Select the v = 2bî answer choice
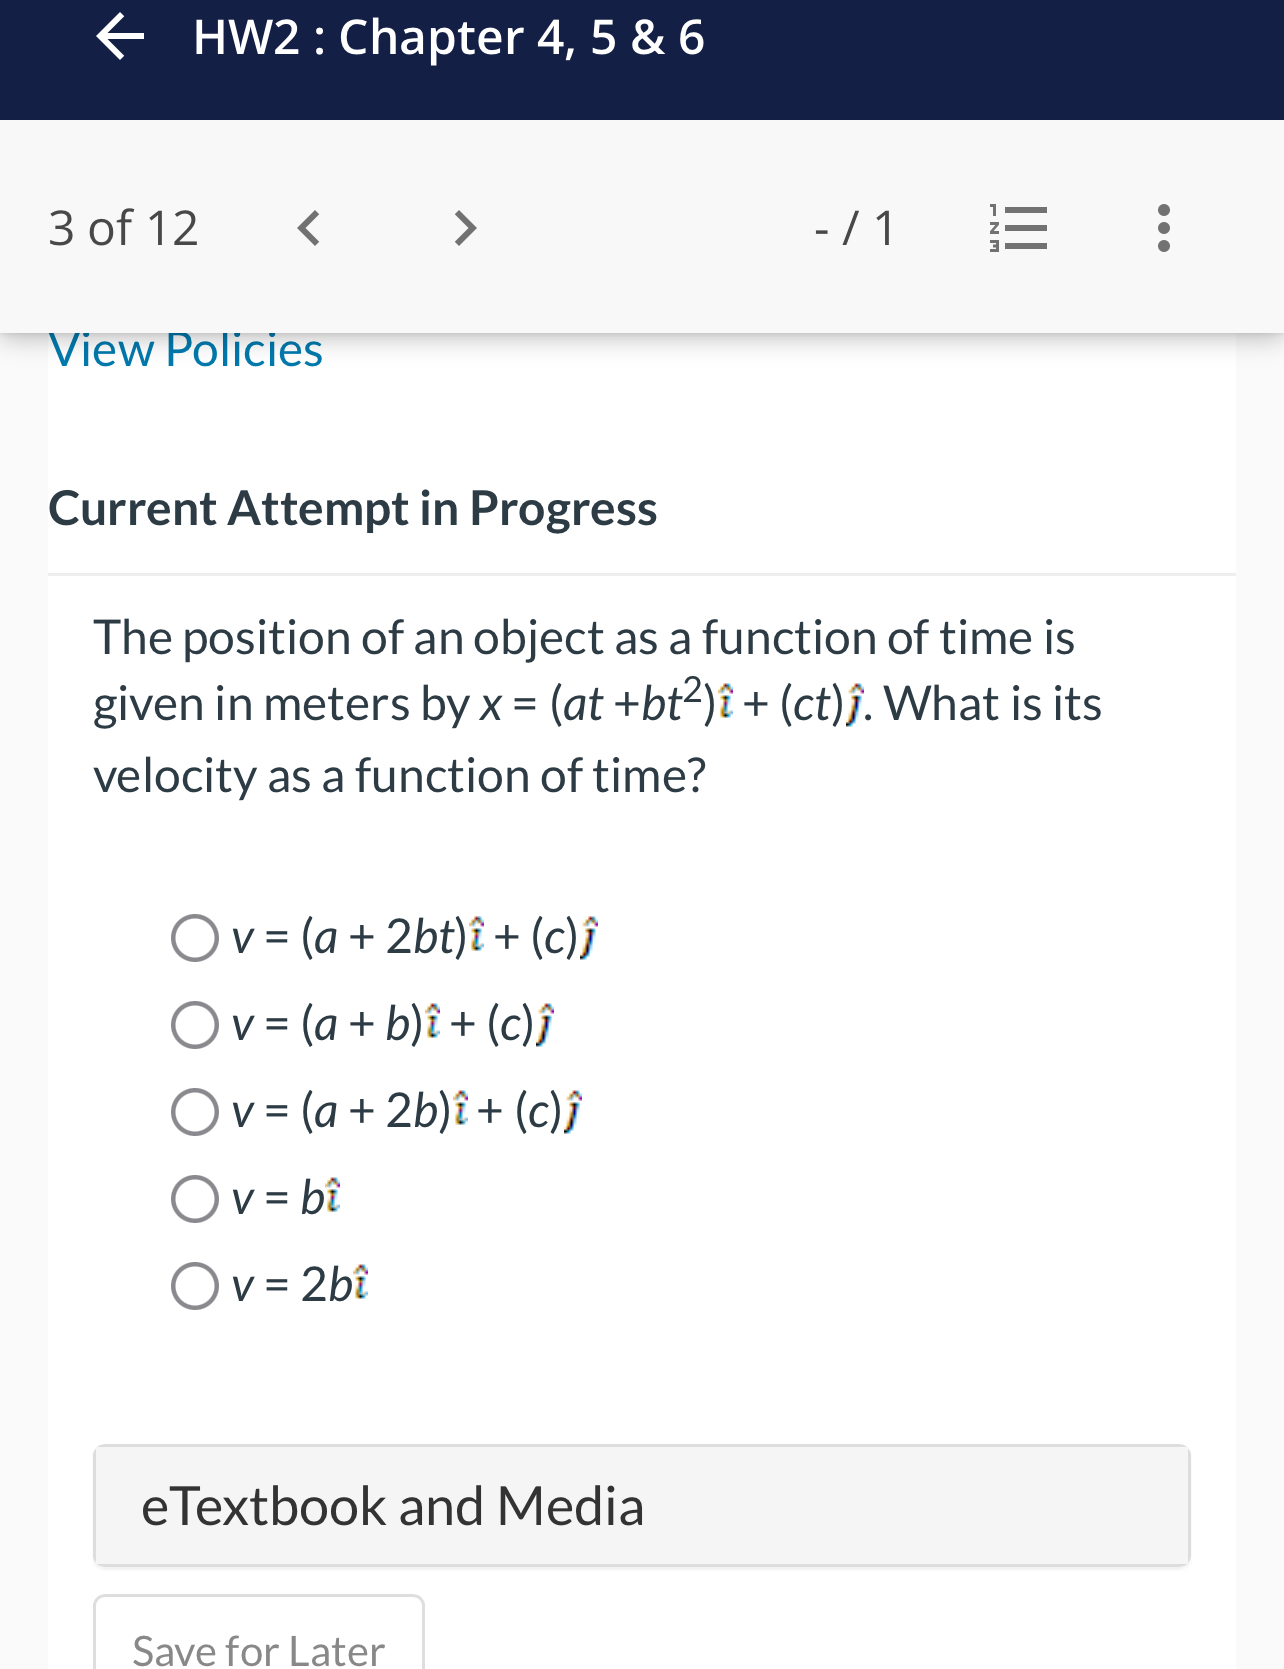This screenshot has width=1284, height=1669. click(x=195, y=1286)
